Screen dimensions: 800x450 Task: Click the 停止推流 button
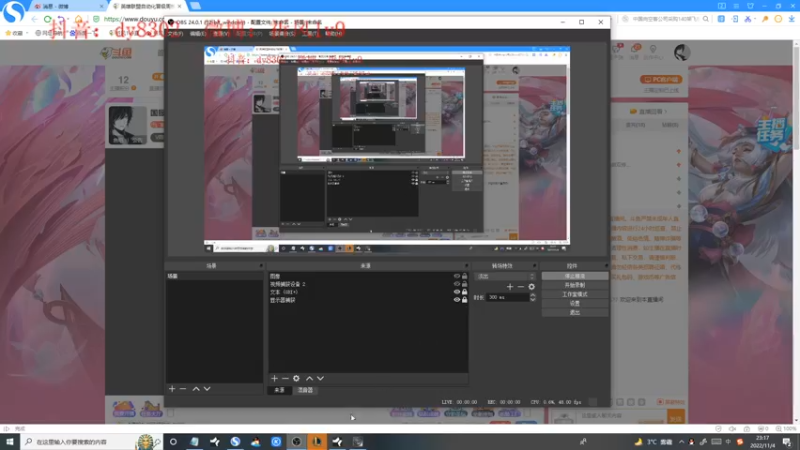[x=575, y=276]
